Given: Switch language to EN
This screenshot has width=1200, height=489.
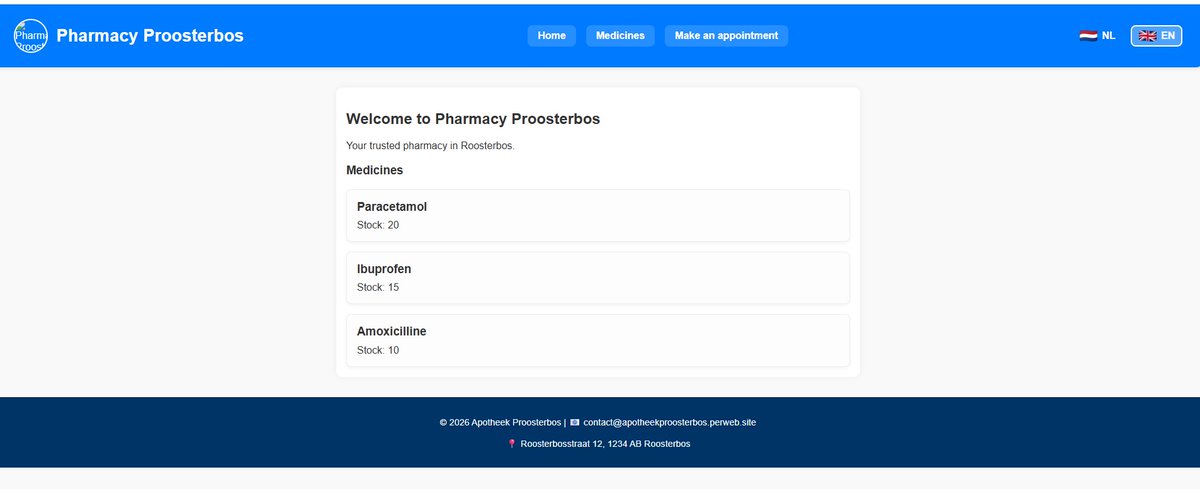Looking at the screenshot, I should click(1157, 36).
